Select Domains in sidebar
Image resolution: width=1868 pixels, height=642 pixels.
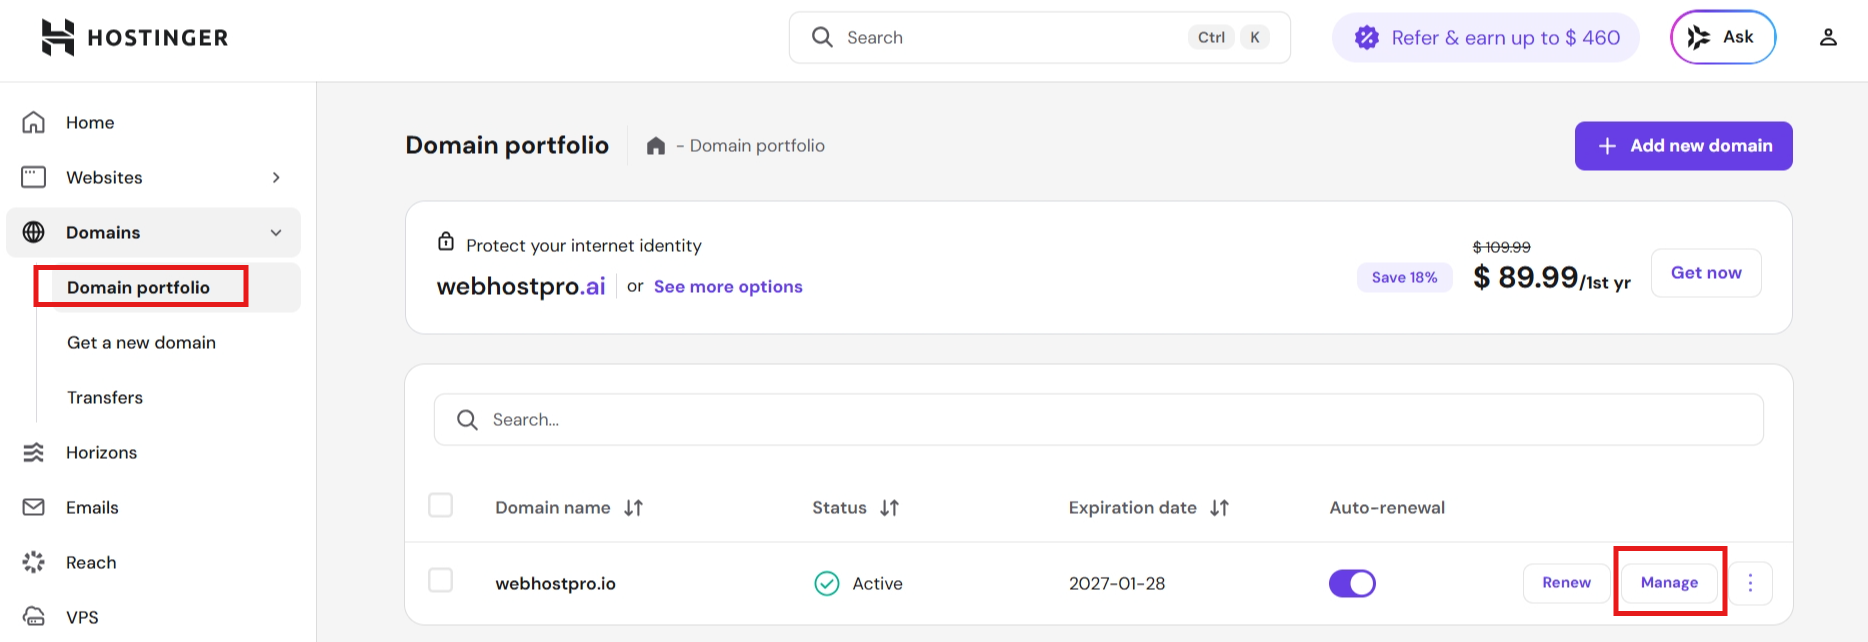click(153, 232)
